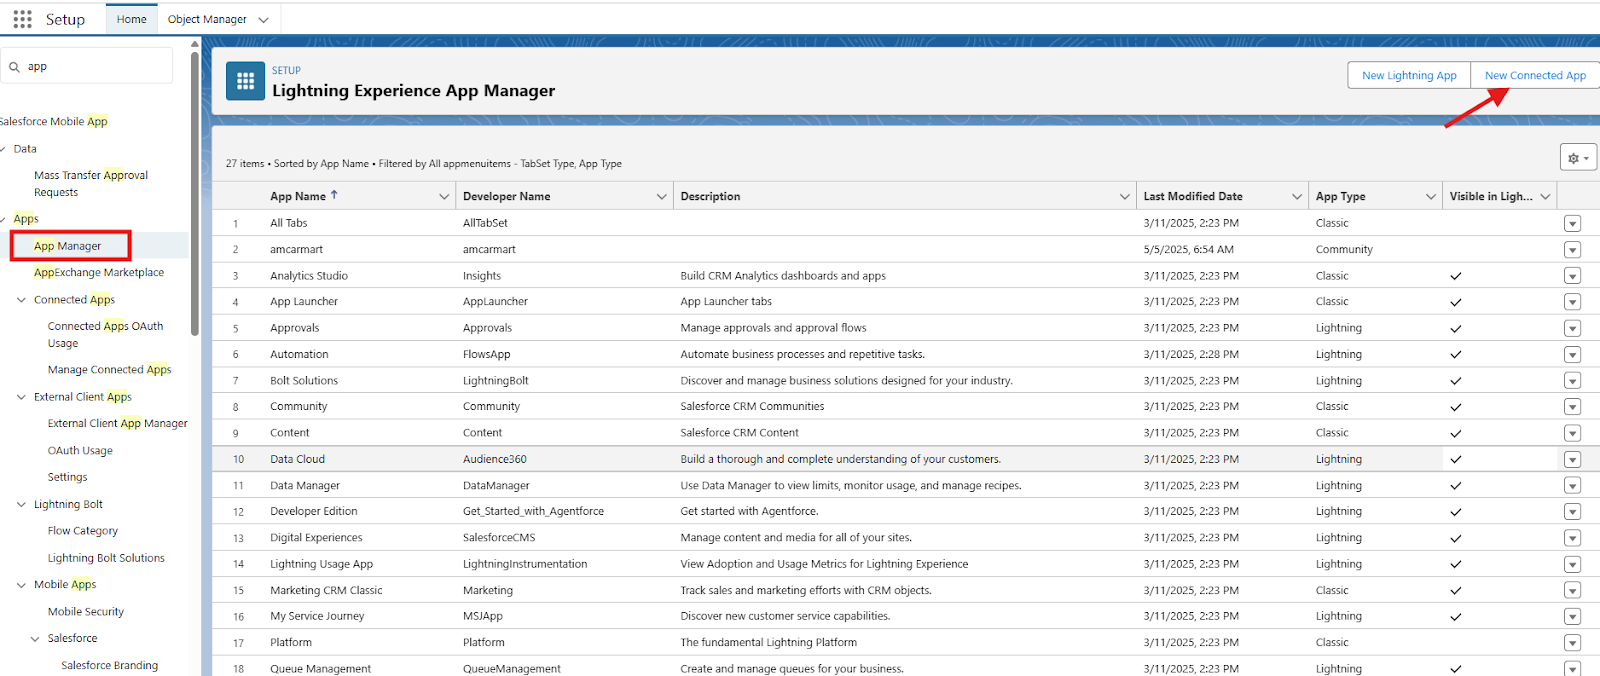Select the Data Manager app name cell
The image size is (1600, 676).
click(x=305, y=486)
